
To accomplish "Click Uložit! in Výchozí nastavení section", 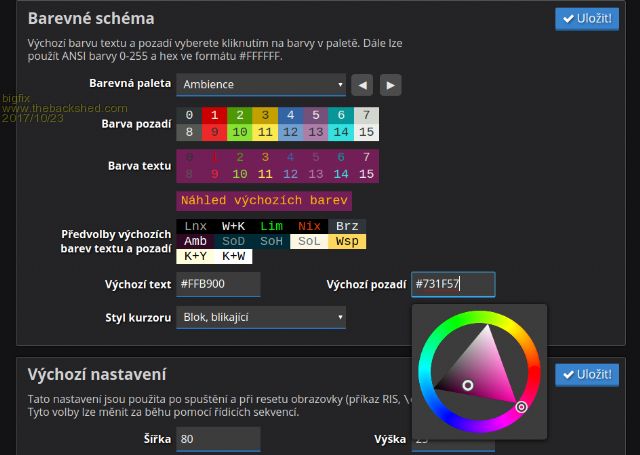I will 587,374.
